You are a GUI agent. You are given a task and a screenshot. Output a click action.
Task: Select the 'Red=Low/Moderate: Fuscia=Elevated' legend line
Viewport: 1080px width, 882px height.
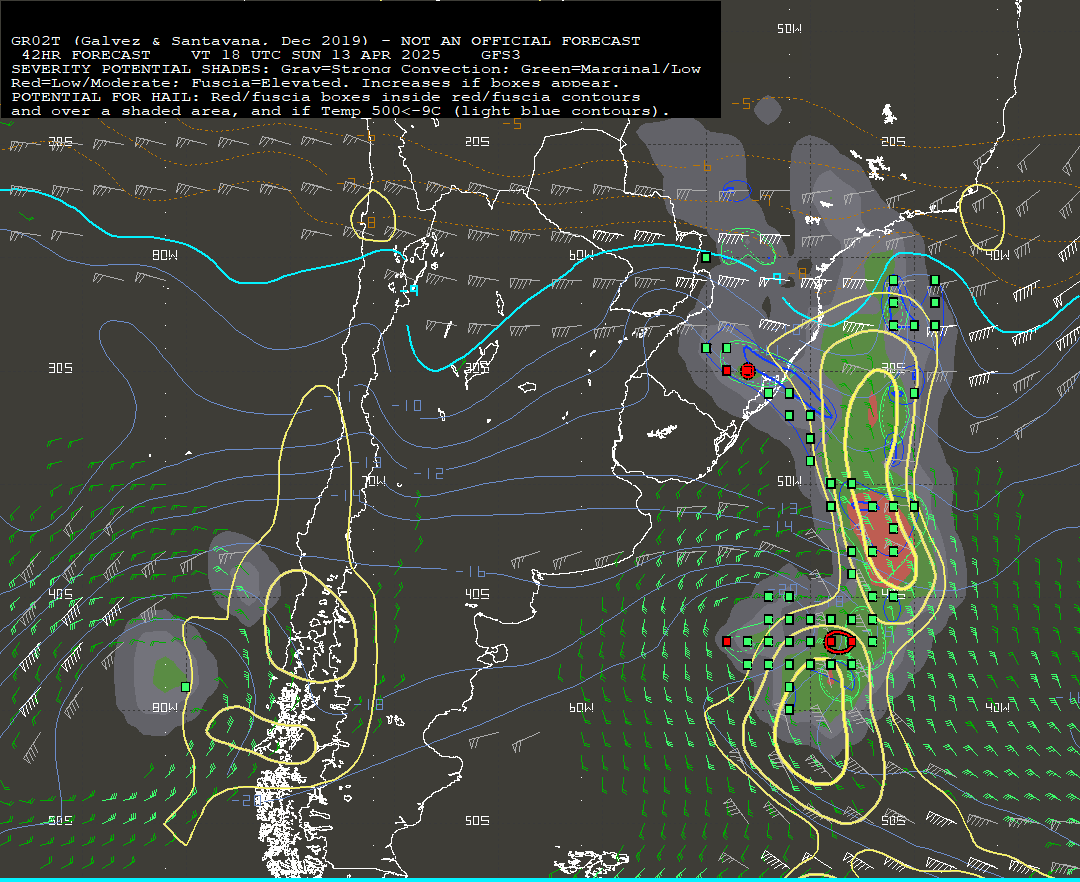(315, 83)
